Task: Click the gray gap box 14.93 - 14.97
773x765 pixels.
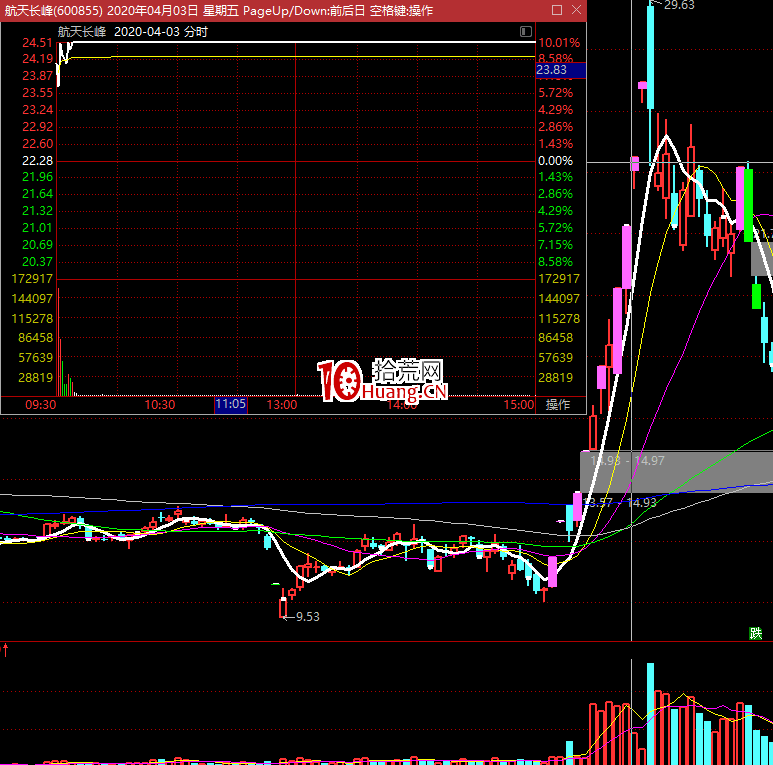Action: click(x=677, y=471)
